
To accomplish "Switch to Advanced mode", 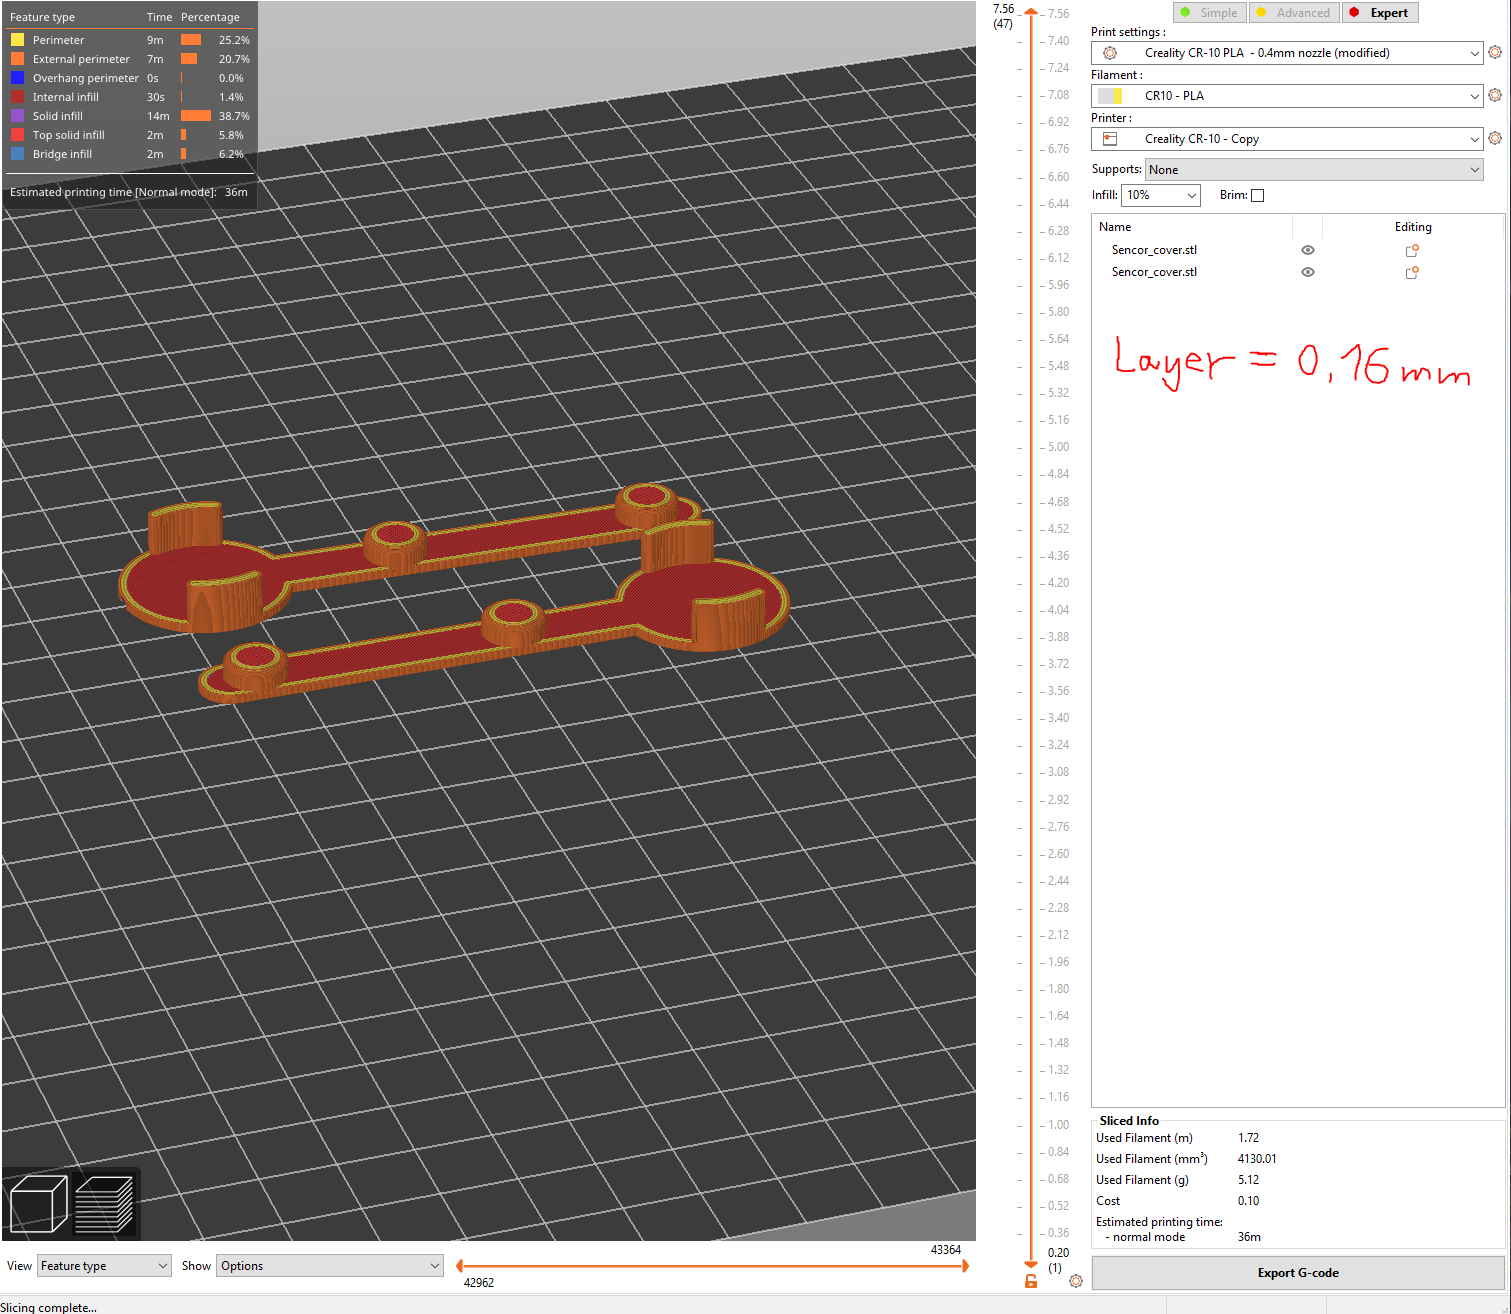I will point(1294,13).
